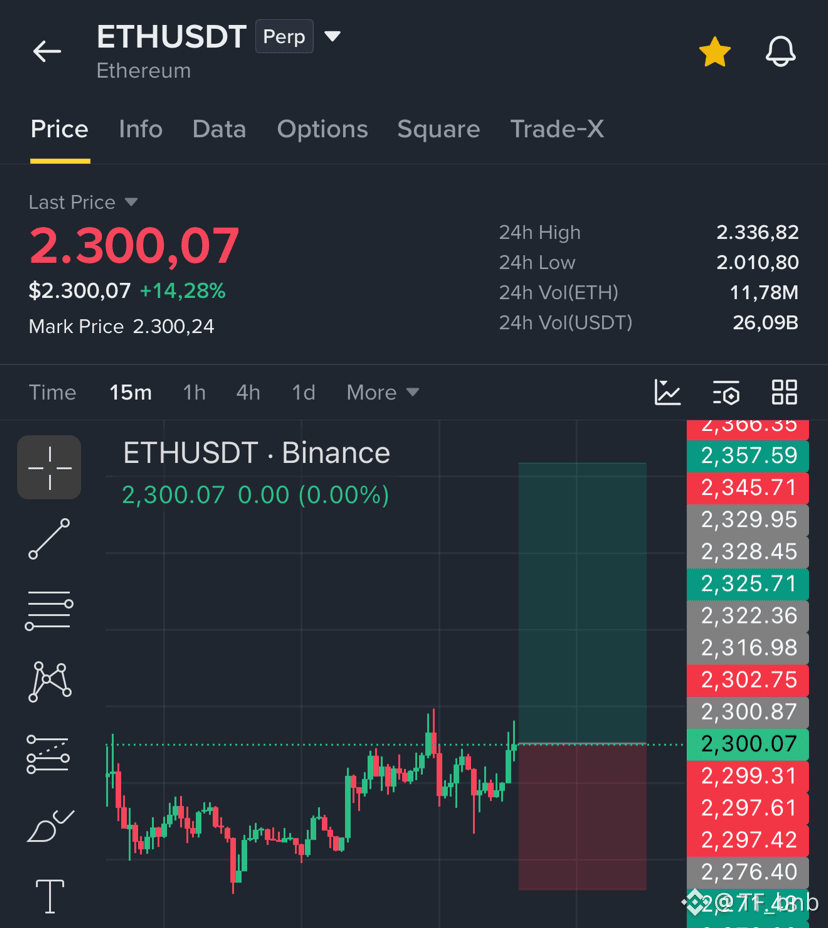Select the trend line drawing tool
The image size is (828, 928).
click(49, 539)
